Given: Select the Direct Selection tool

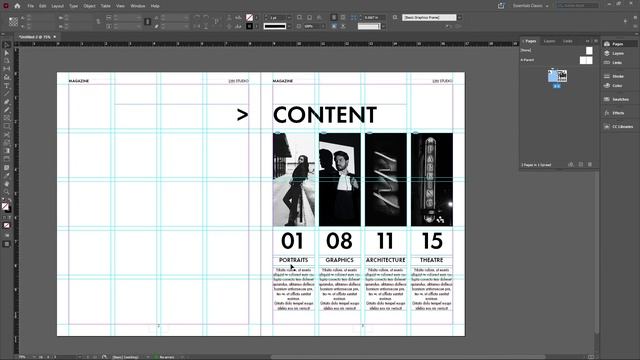Looking at the screenshot, I should click(7, 53).
